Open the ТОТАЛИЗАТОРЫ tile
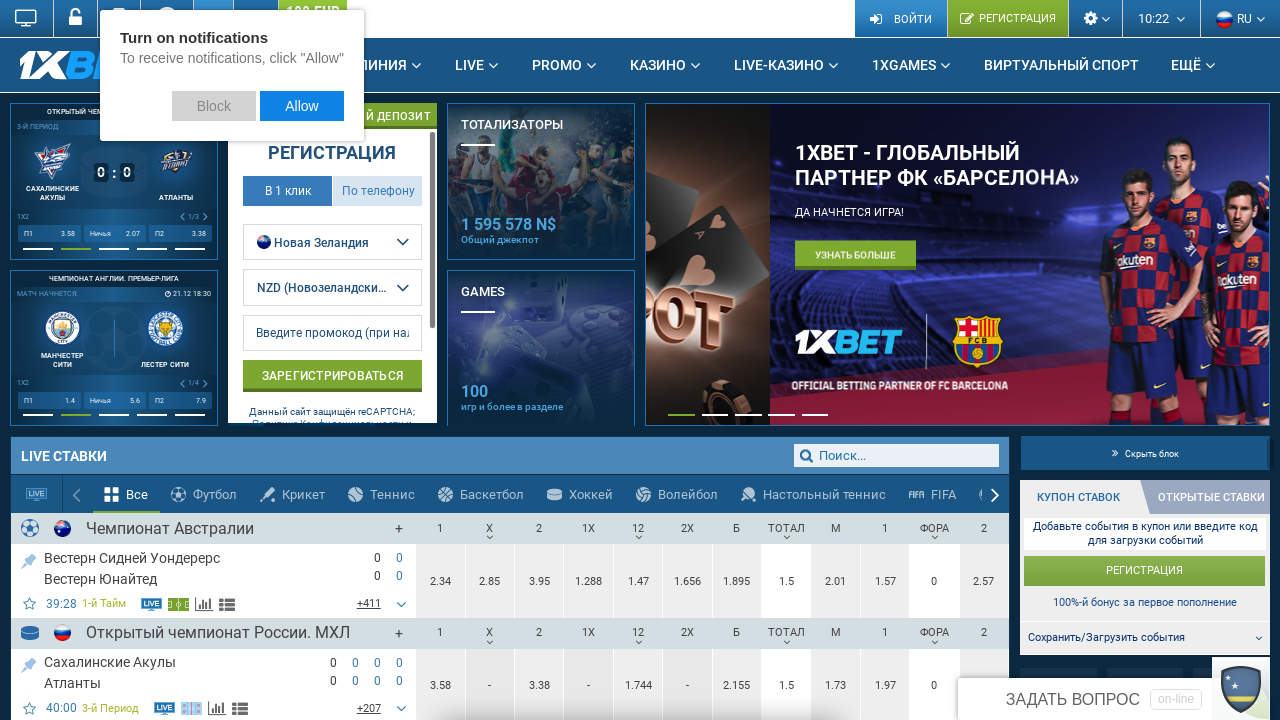1280x720 pixels. (541, 181)
